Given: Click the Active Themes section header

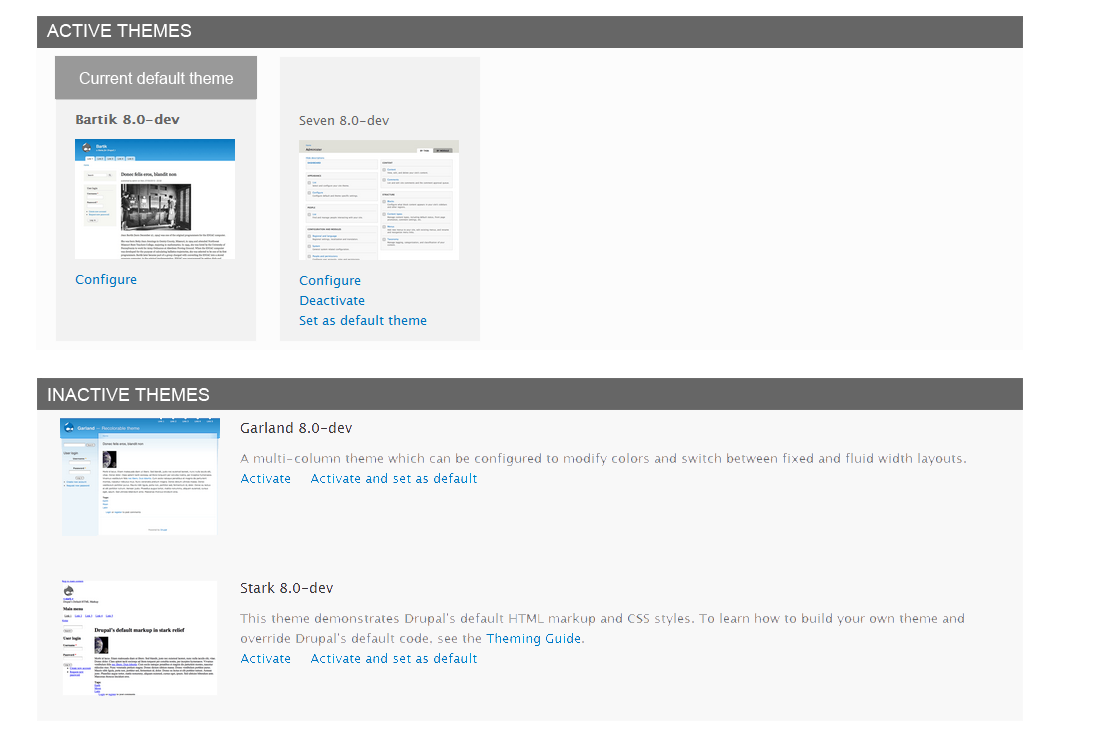Looking at the screenshot, I should [x=530, y=32].
